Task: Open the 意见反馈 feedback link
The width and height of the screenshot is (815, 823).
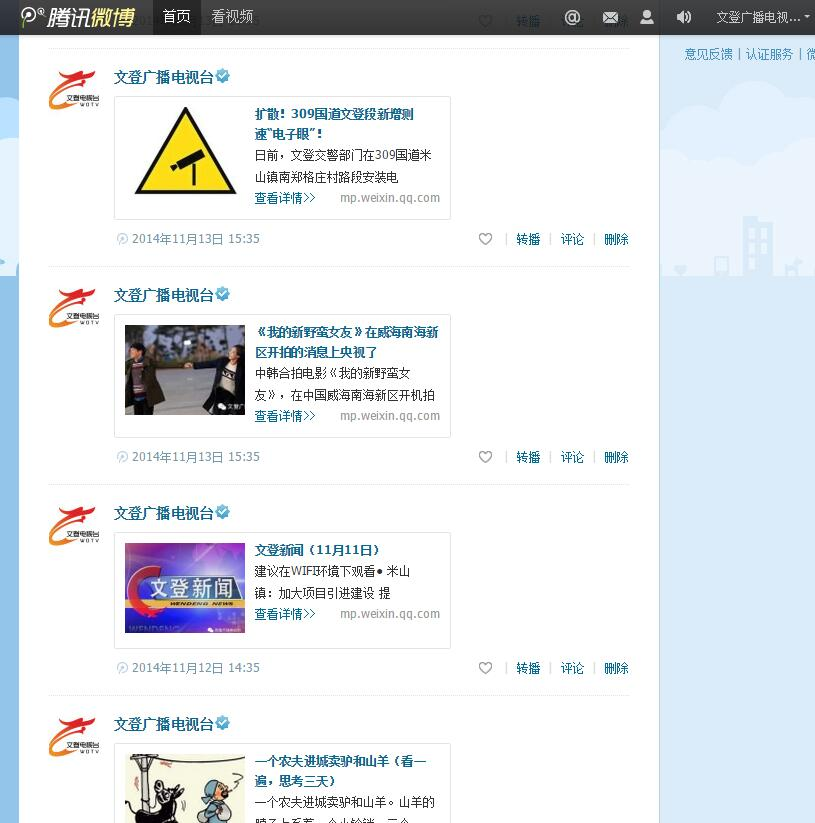Action: tap(708, 54)
